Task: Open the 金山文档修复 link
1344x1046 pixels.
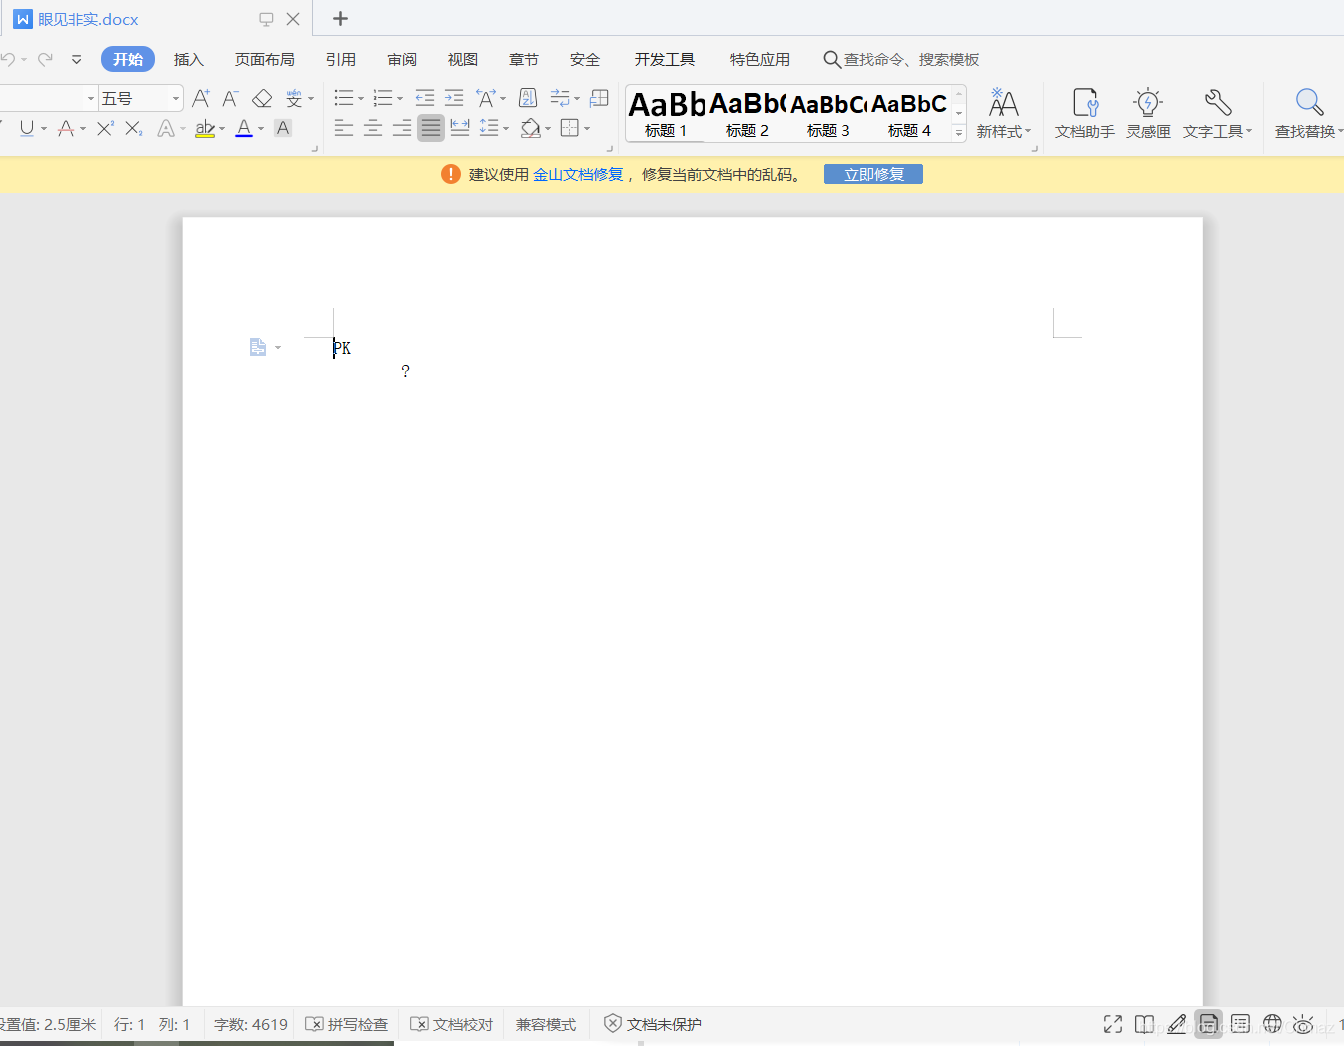Action: 578,174
